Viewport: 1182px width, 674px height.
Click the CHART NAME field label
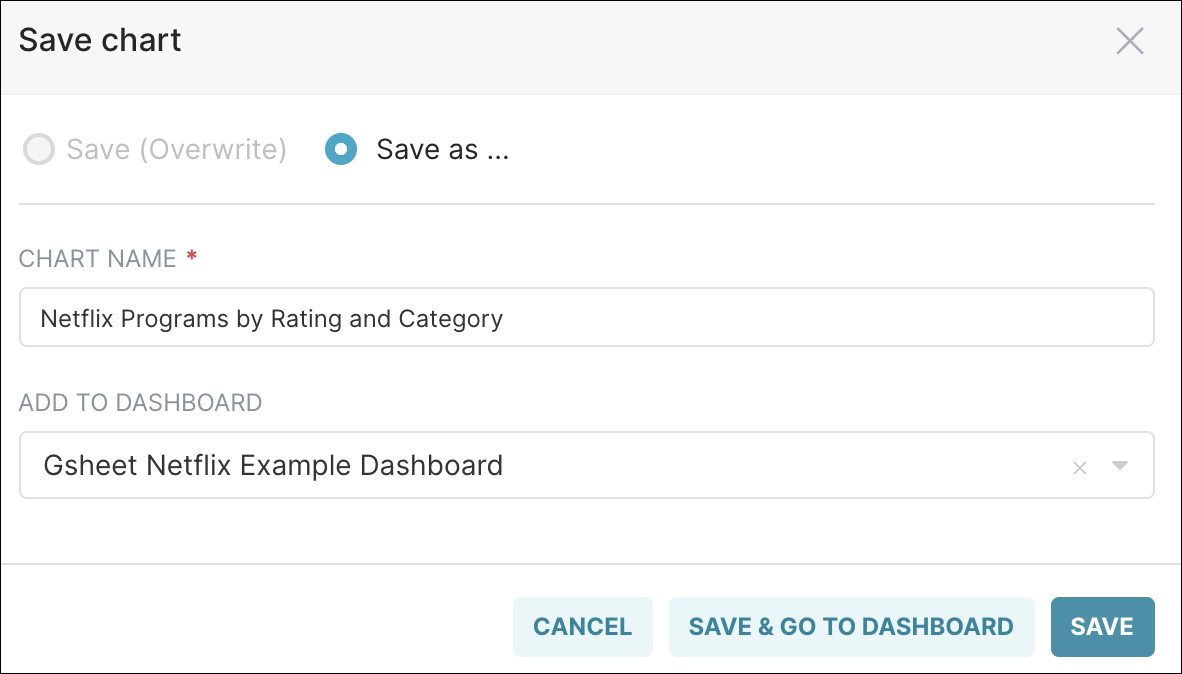(x=99, y=258)
